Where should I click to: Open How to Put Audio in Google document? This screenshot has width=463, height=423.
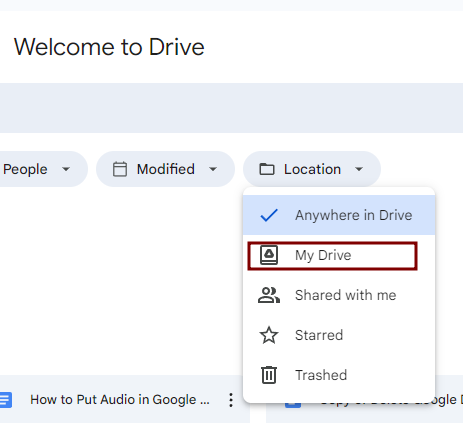[120, 400]
